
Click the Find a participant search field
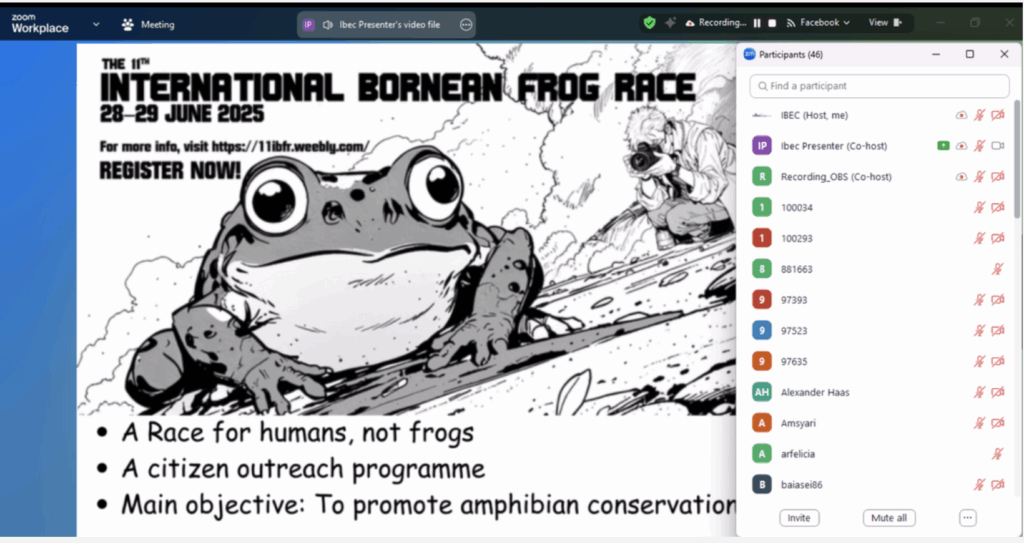(878, 86)
